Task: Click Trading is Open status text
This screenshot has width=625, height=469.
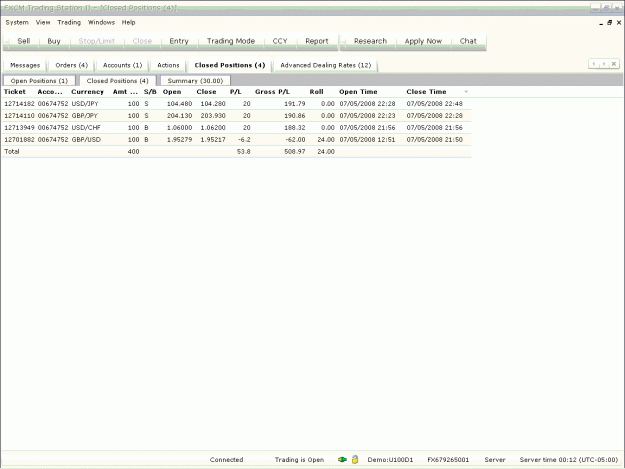Action: tap(299, 459)
